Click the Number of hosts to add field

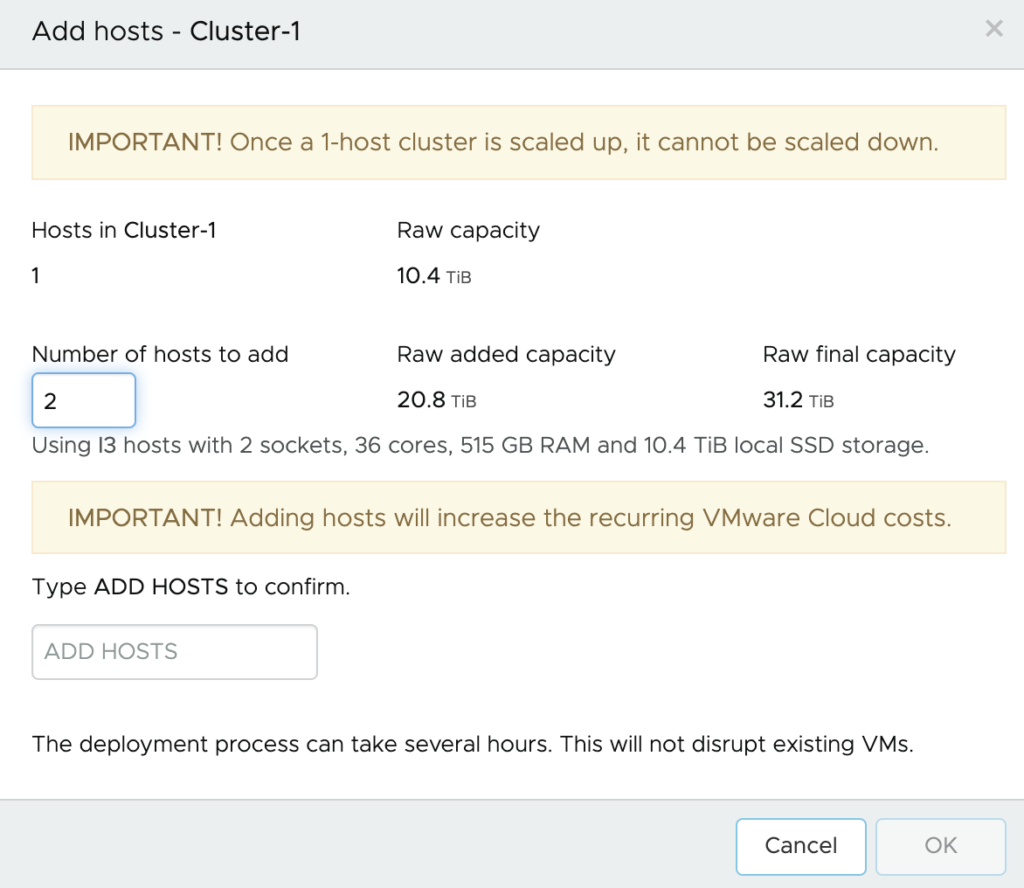(84, 400)
